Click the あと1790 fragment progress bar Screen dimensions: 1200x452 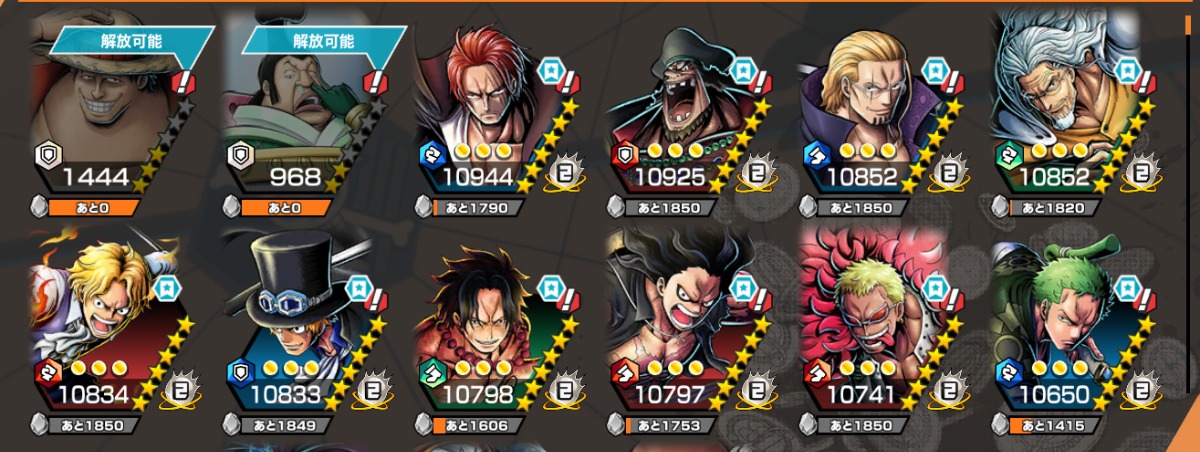[x=479, y=209]
